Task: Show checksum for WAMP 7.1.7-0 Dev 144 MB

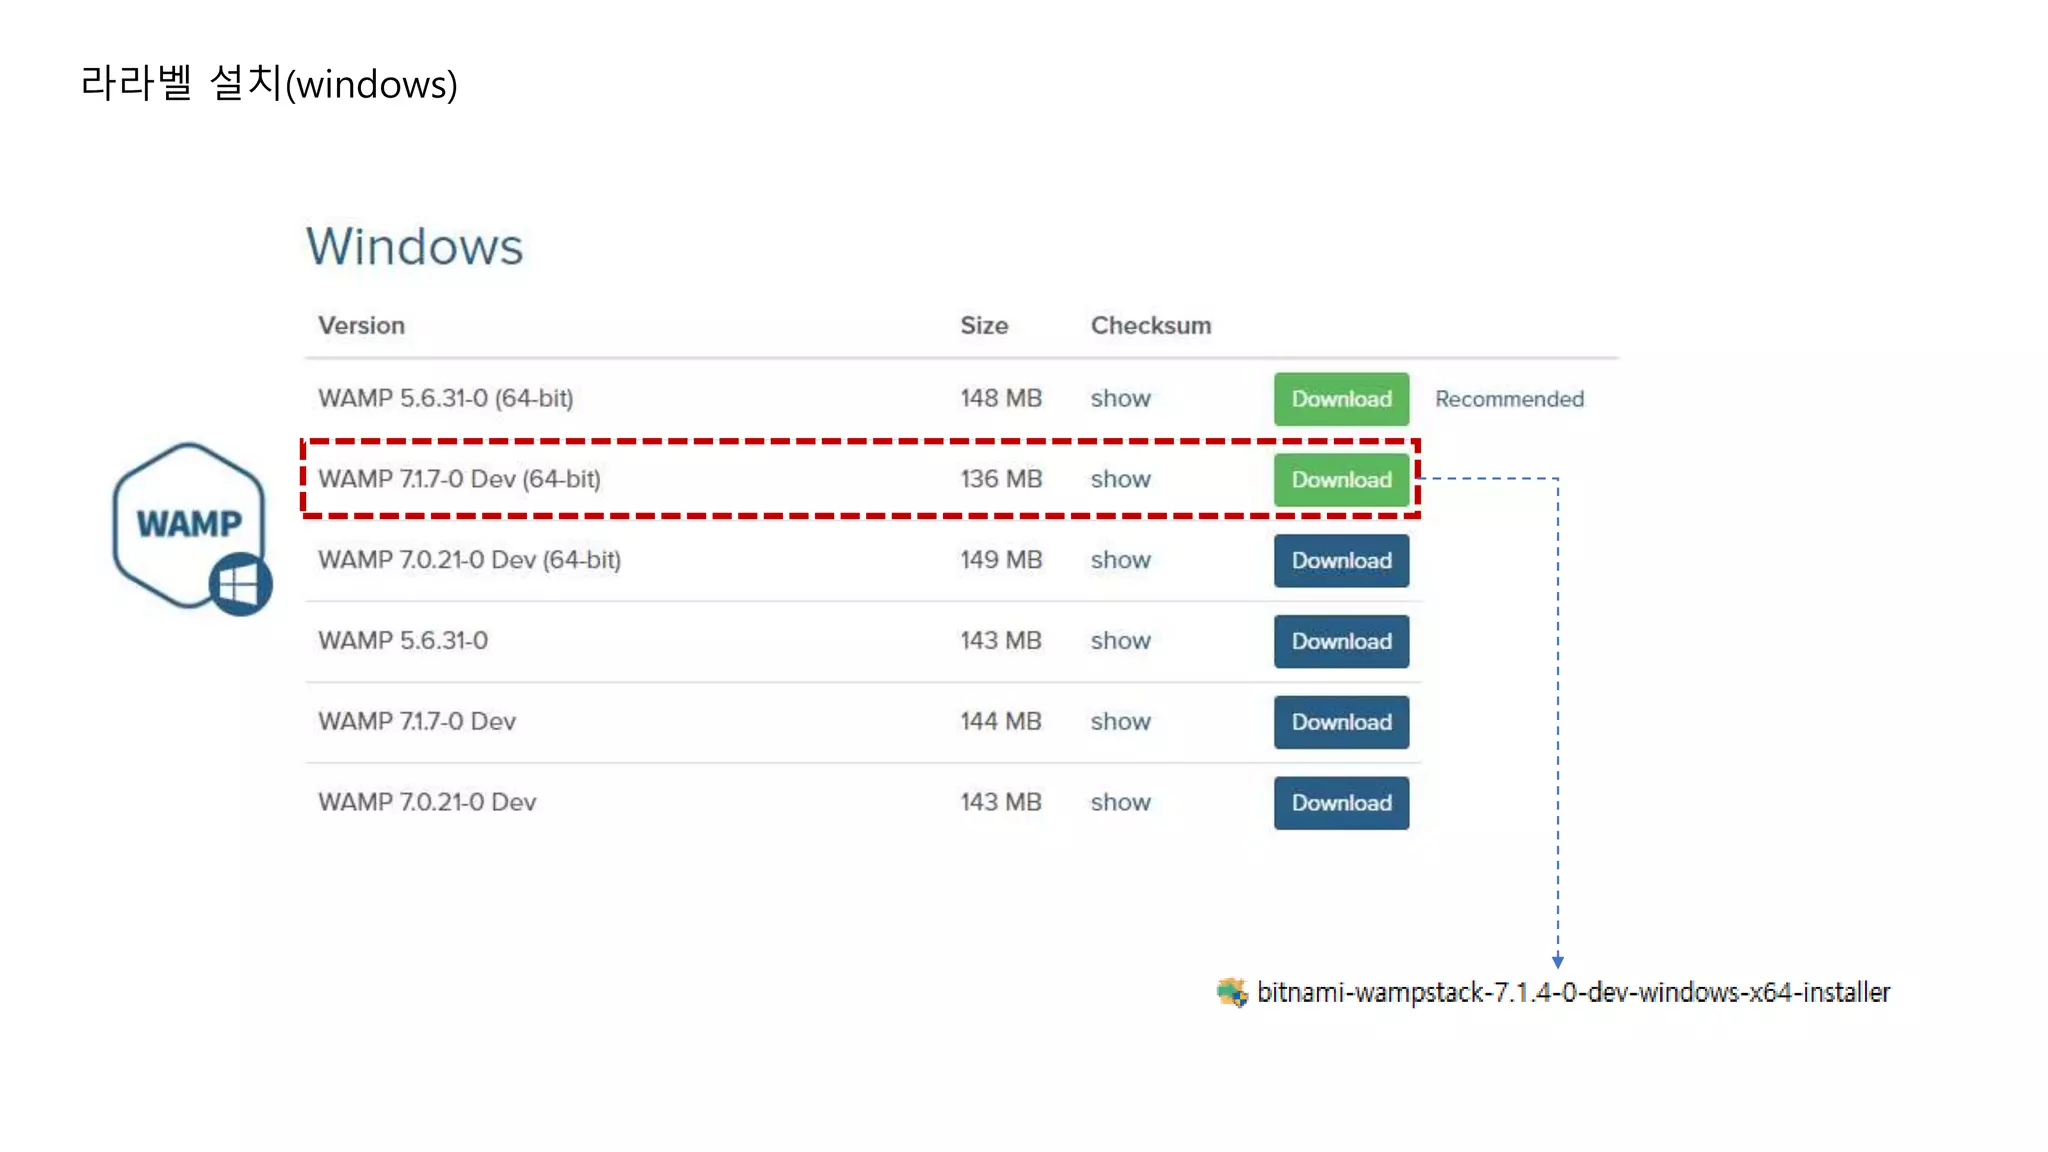Action: tap(1120, 722)
